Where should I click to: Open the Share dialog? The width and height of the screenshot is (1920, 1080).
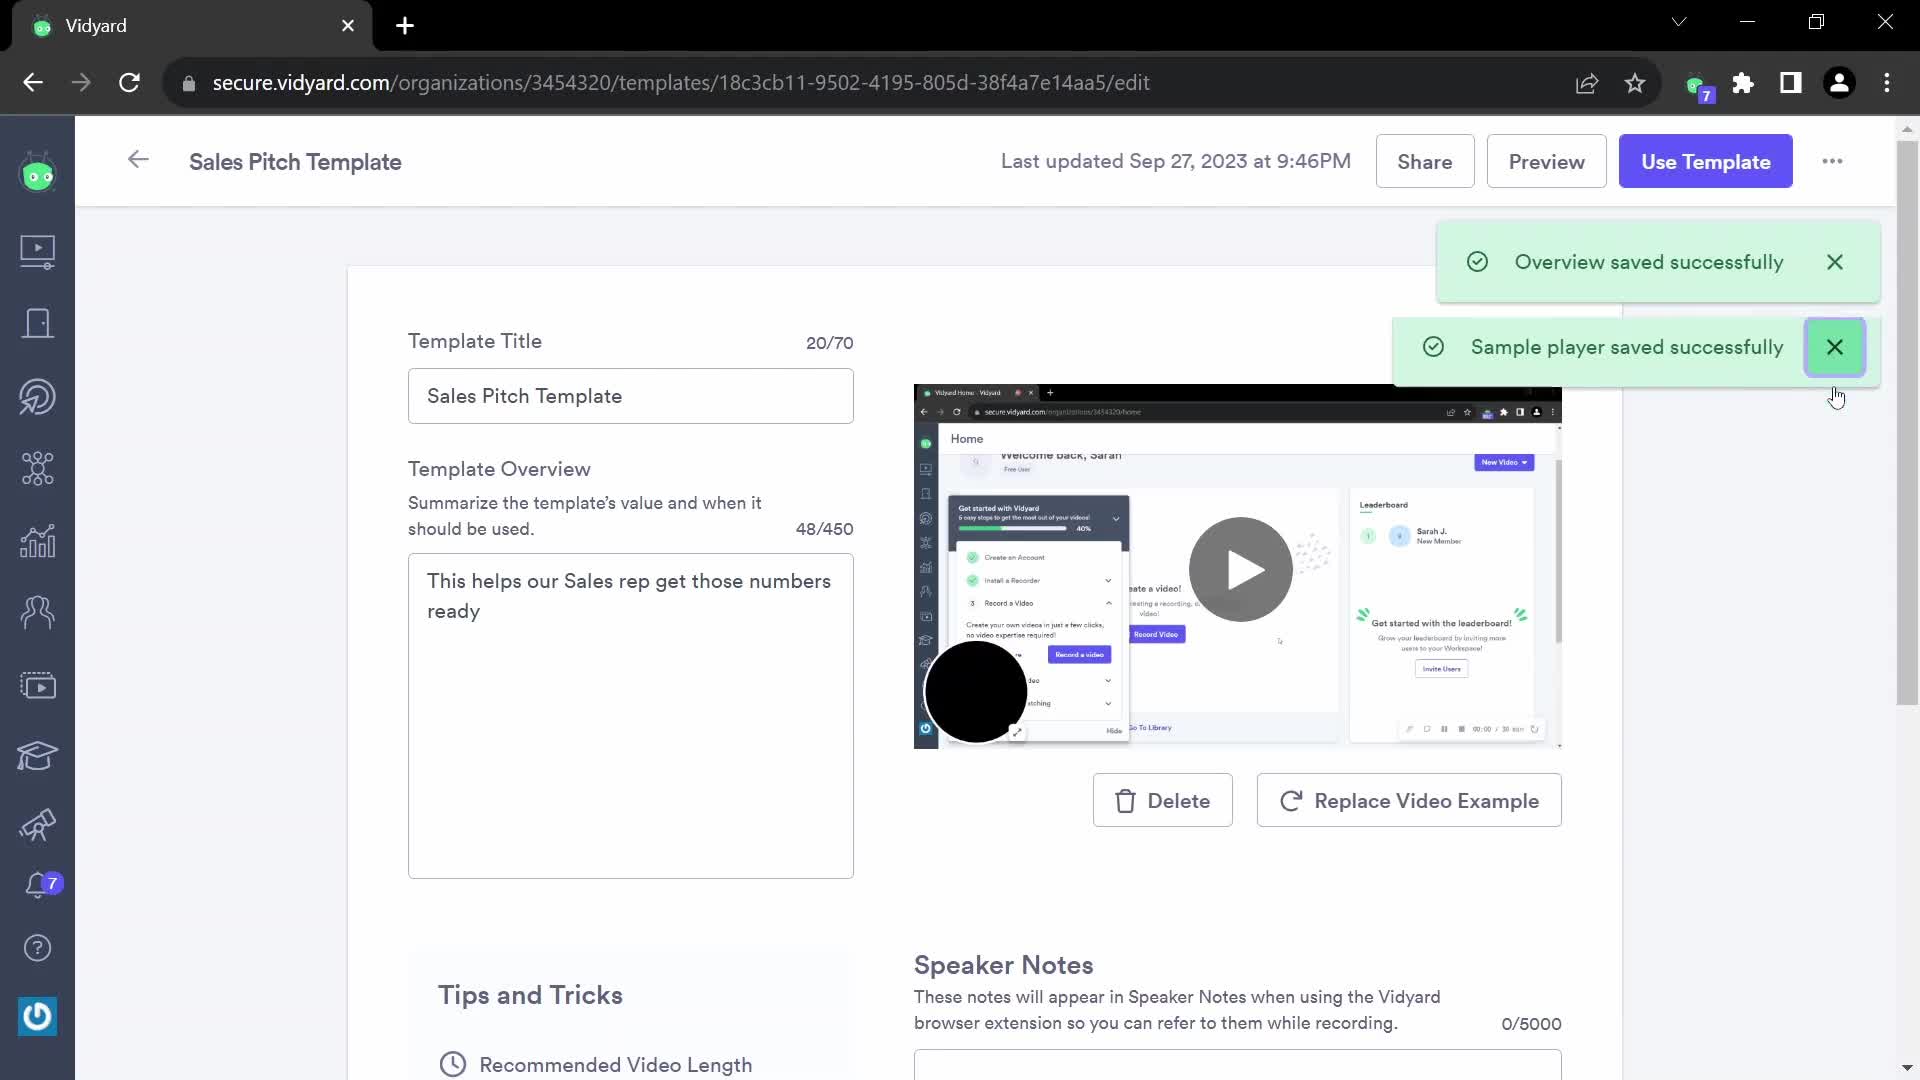coord(1425,162)
